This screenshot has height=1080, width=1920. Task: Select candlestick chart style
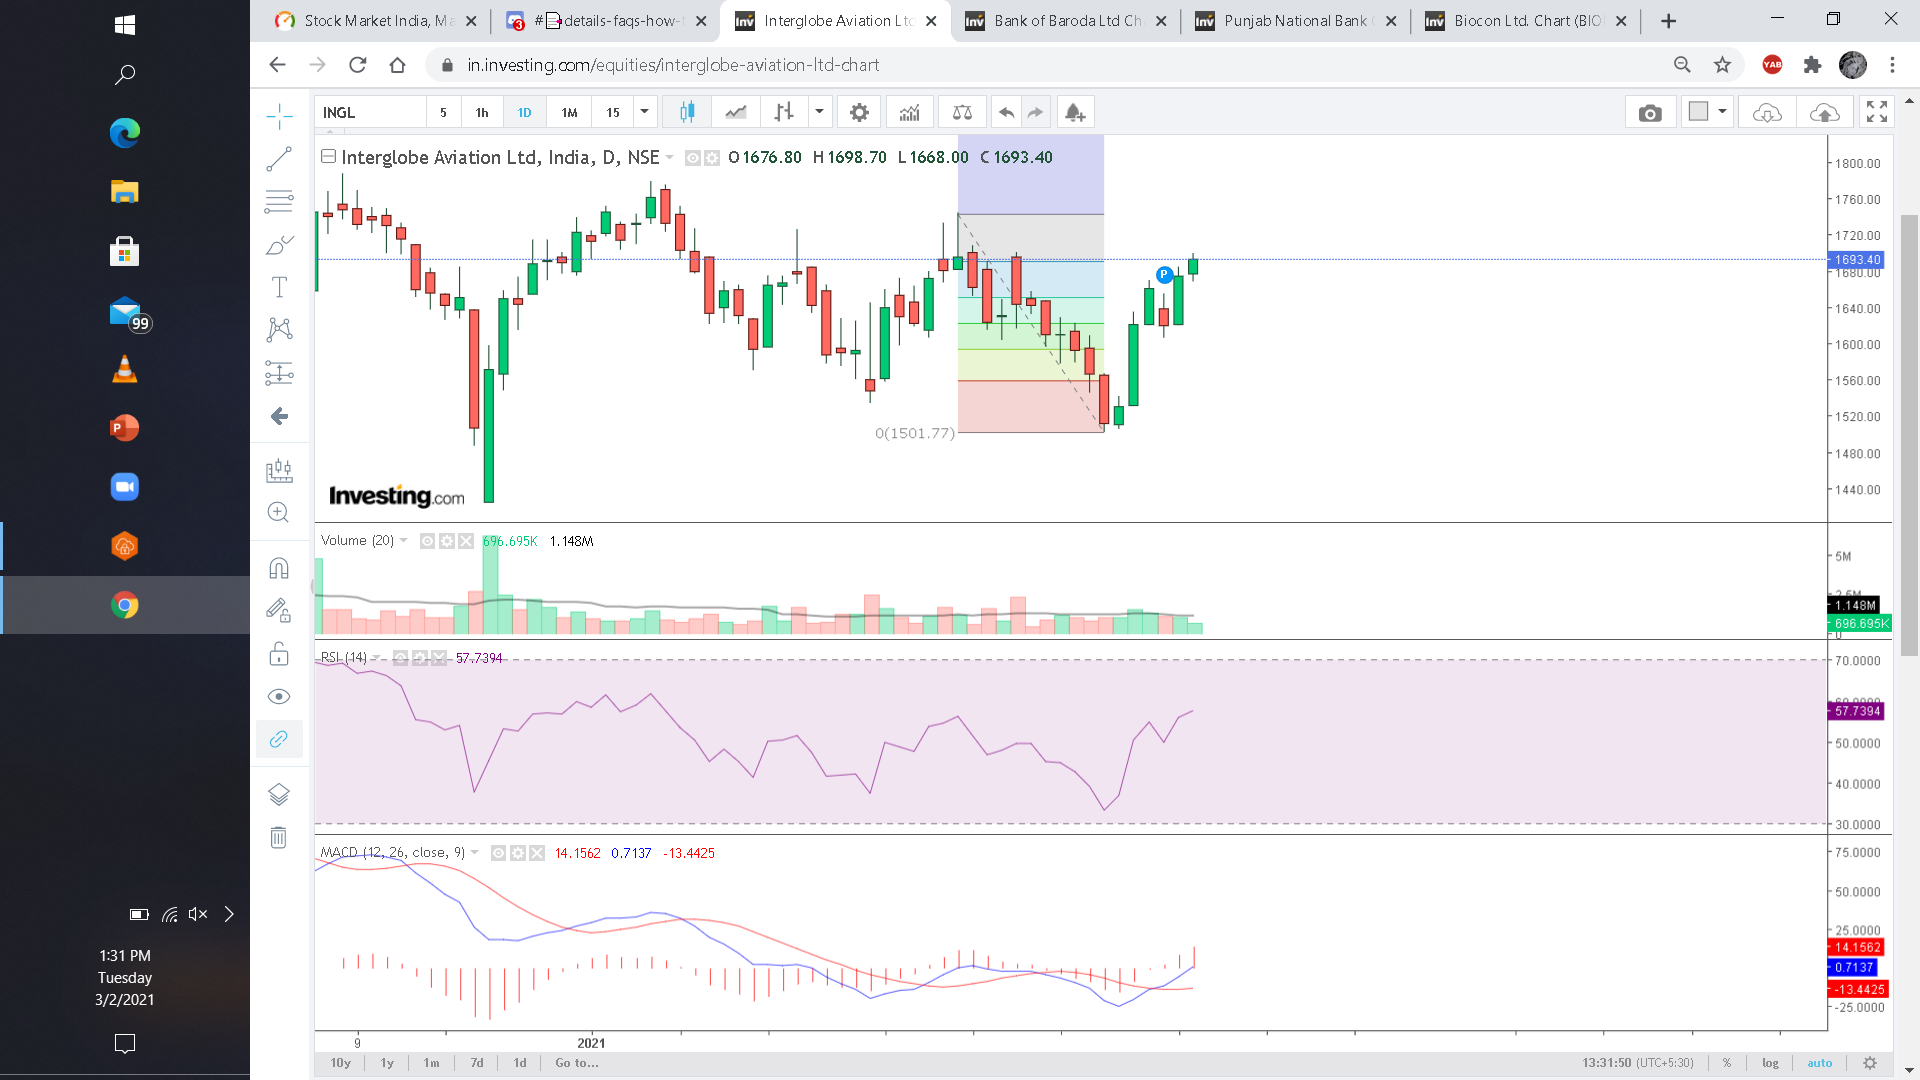[x=687, y=112]
